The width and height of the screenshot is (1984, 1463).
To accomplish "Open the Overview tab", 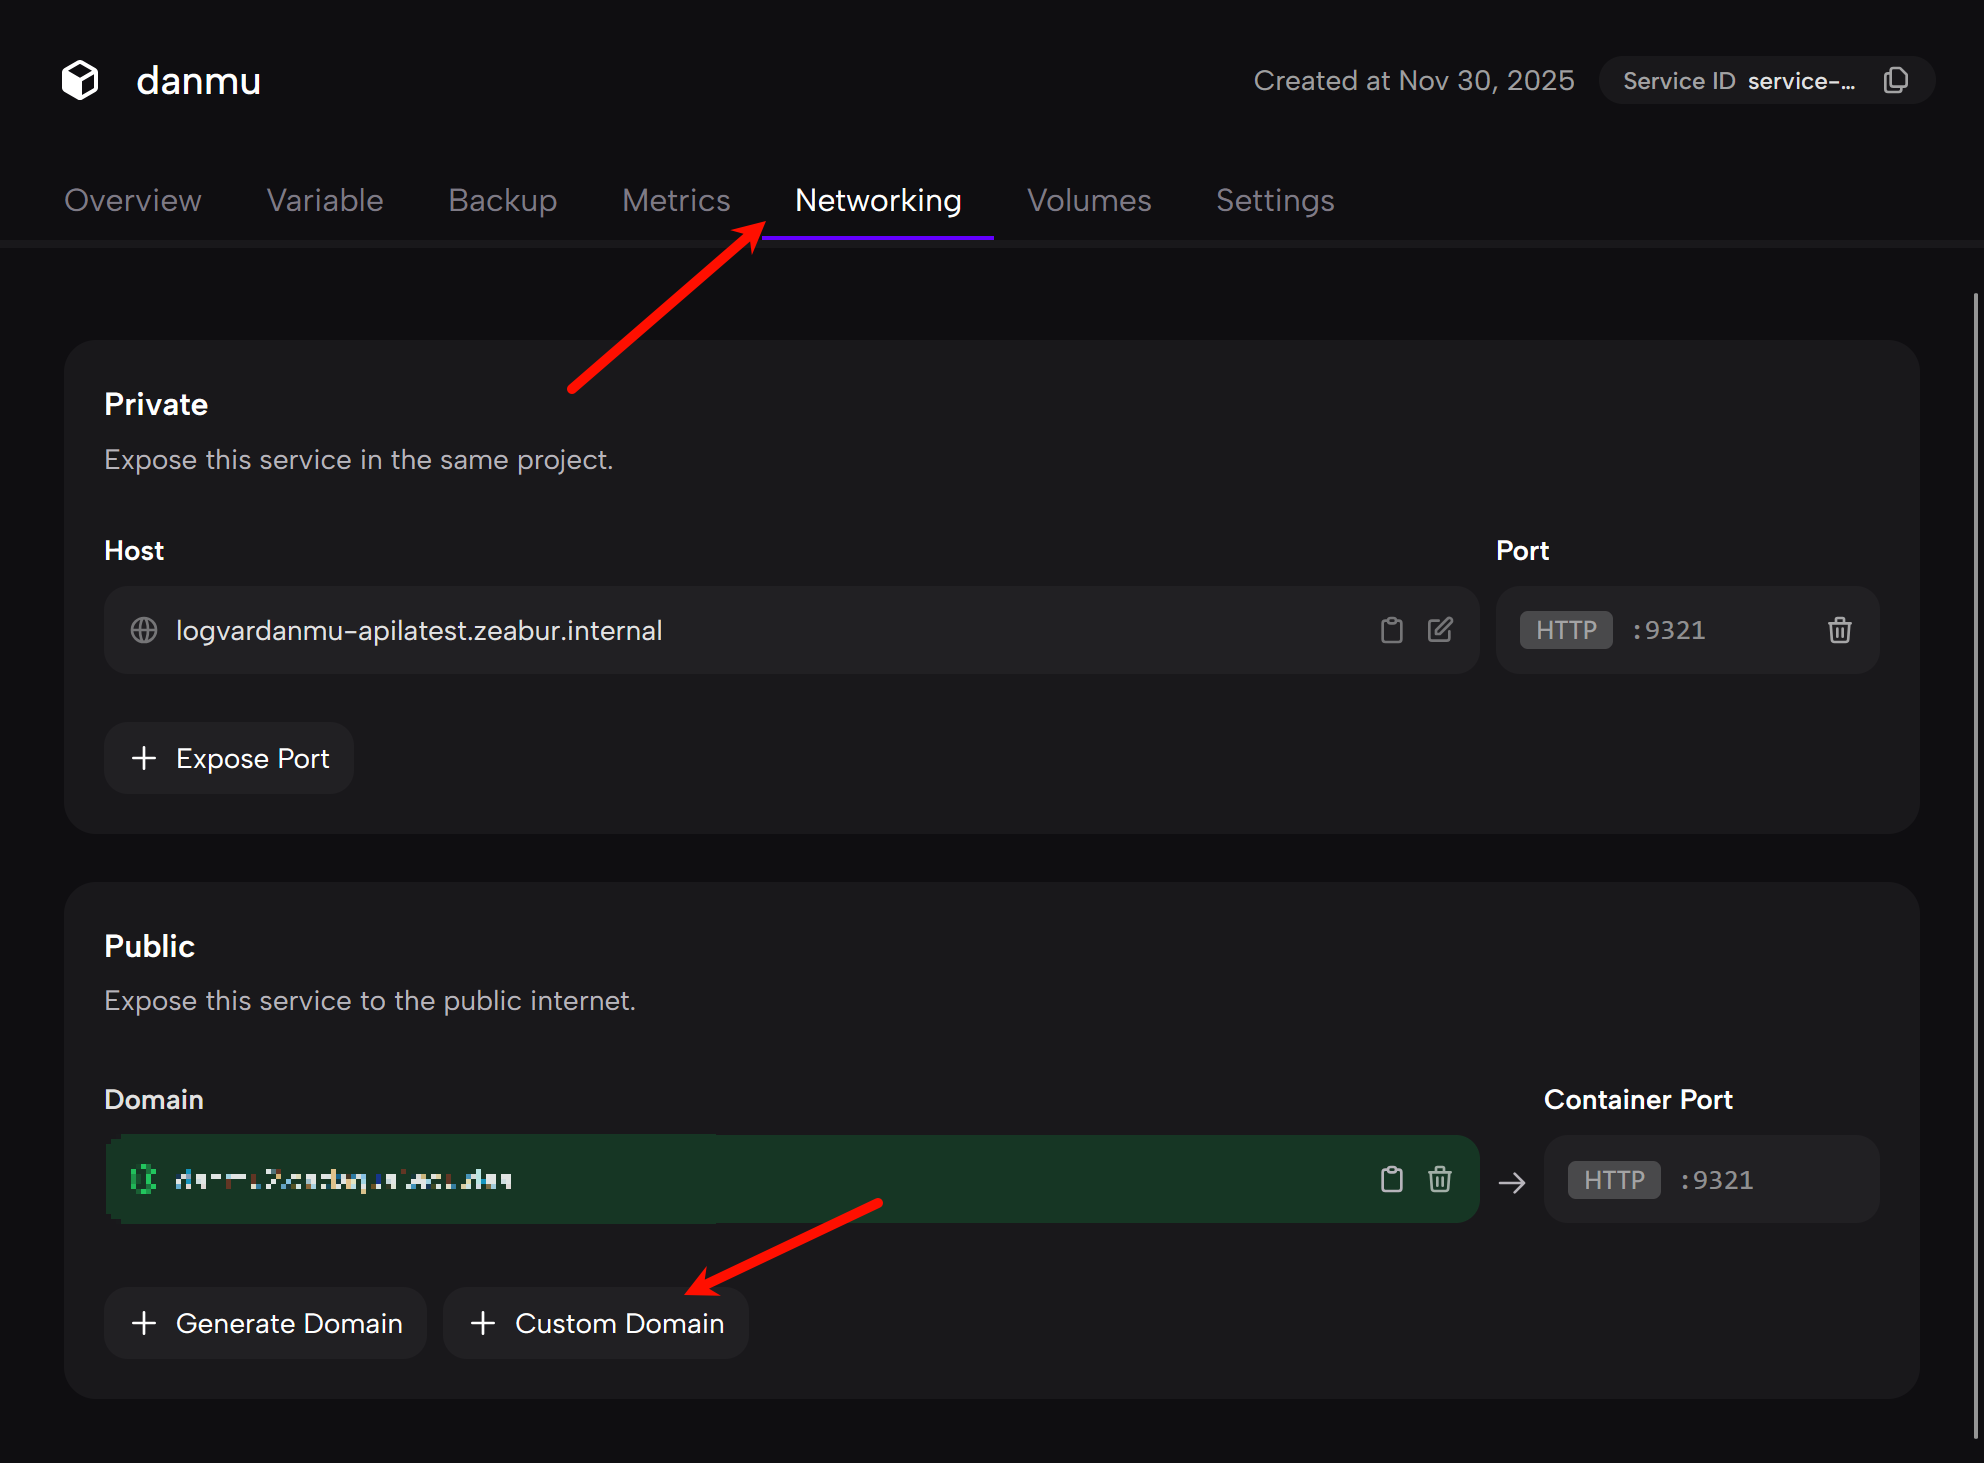I will [133, 200].
